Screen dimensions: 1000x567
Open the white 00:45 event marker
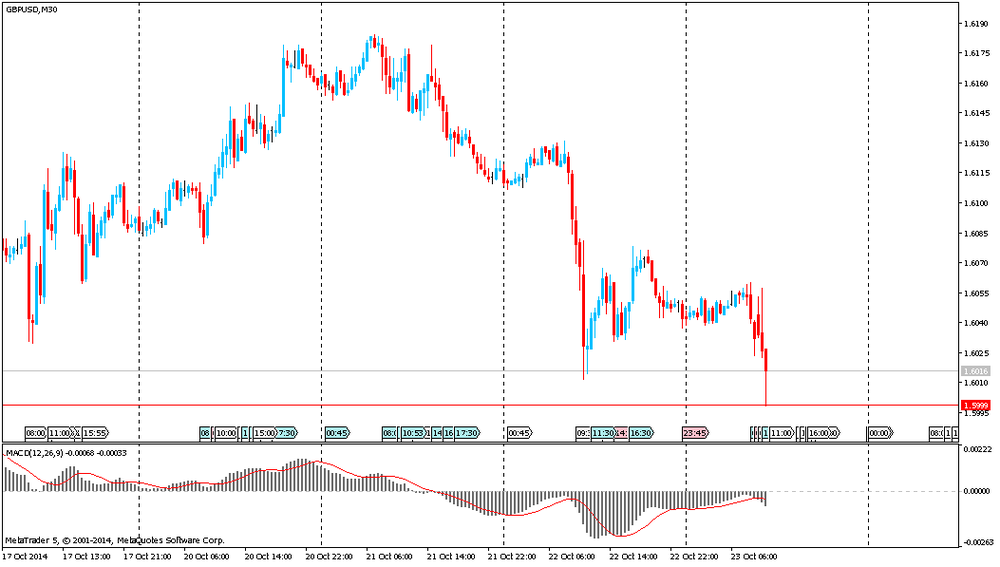point(519,433)
